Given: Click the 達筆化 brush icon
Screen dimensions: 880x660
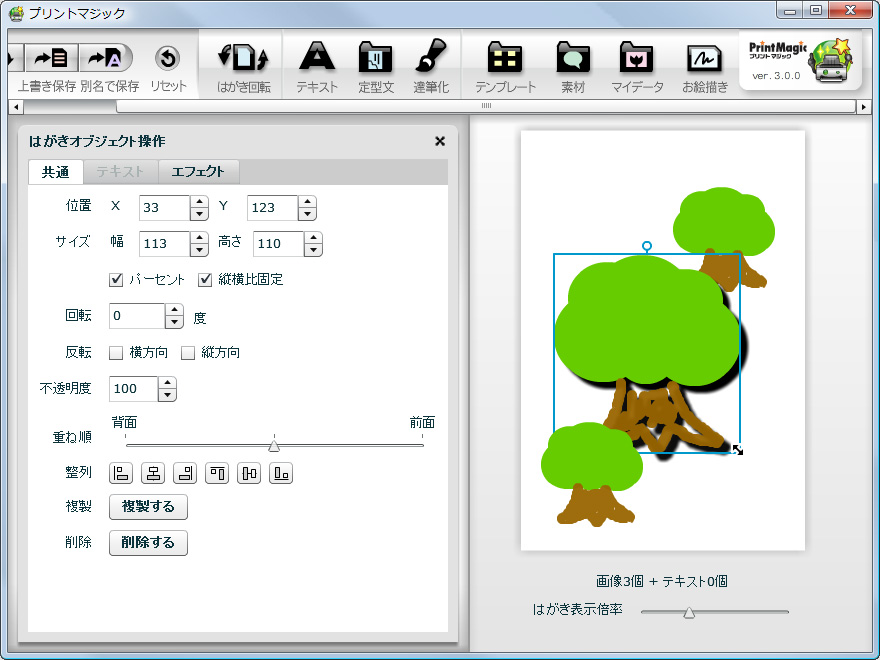Looking at the screenshot, I should click(x=430, y=62).
